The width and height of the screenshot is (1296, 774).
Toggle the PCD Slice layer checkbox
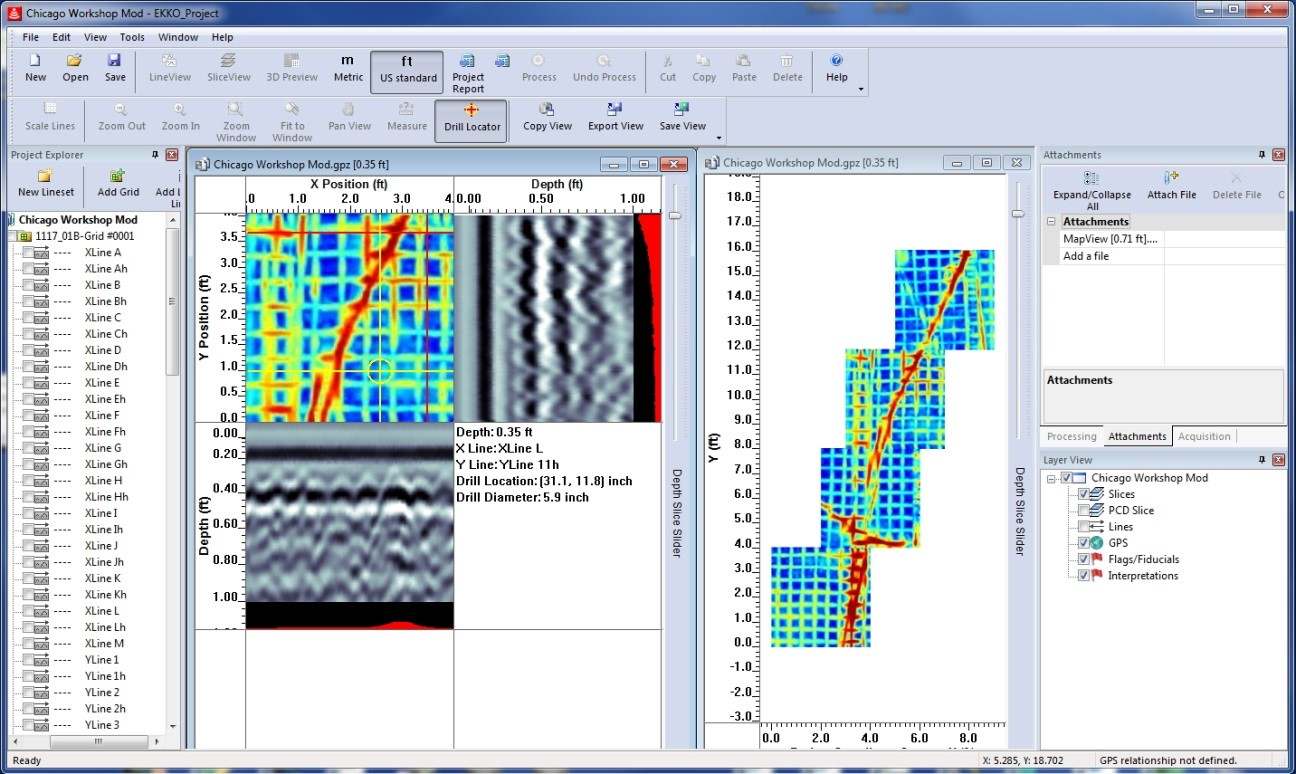click(x=1084, y=510)
